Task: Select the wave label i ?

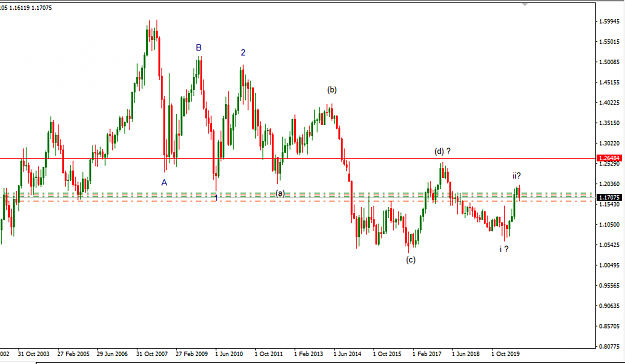Action: click(504, 249)
